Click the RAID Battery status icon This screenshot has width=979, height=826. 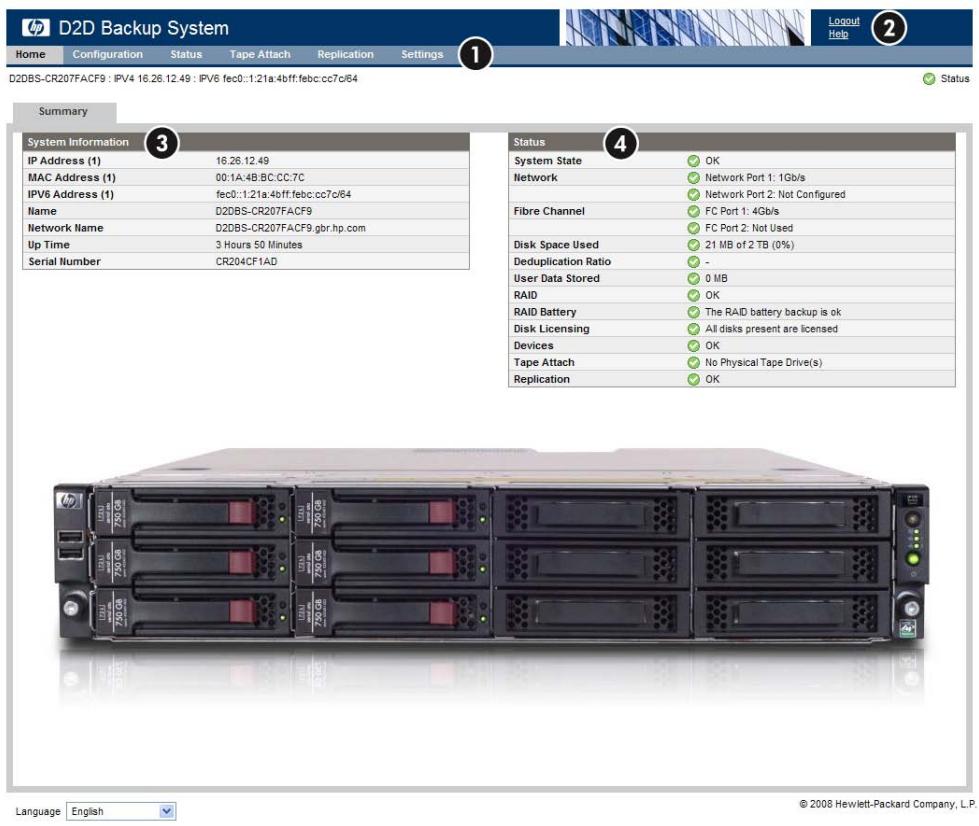click(693, 312)
